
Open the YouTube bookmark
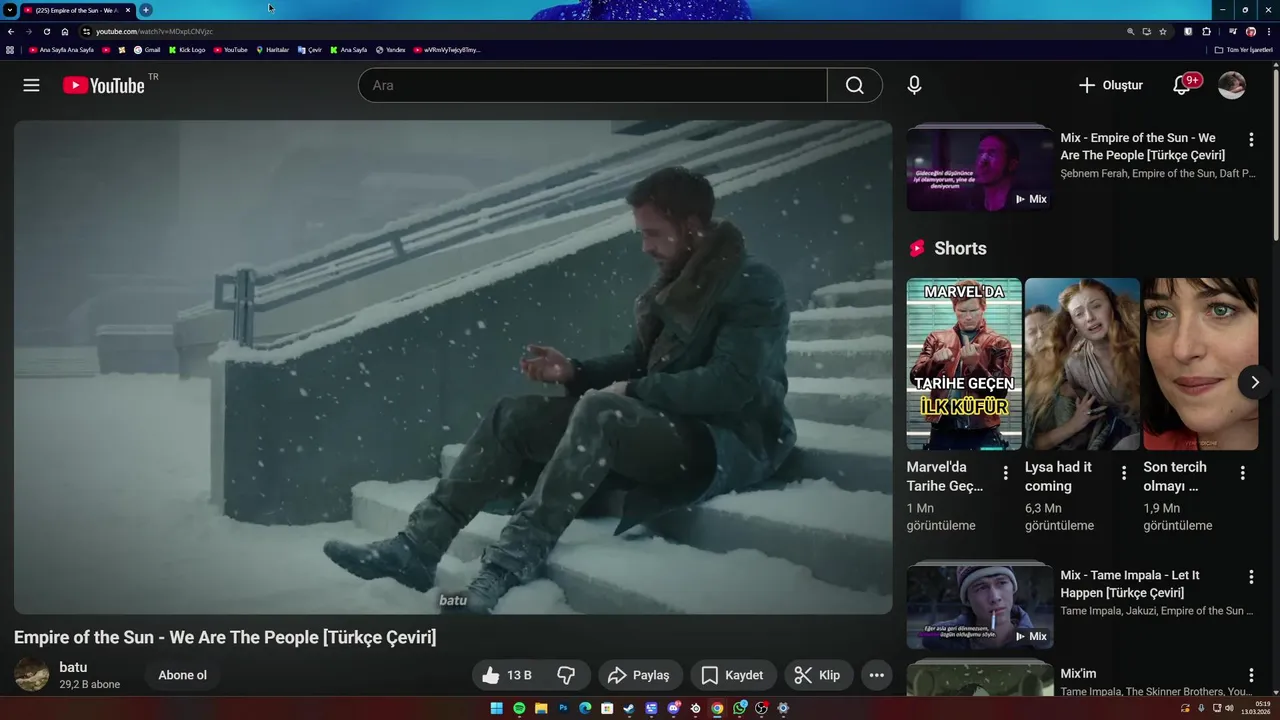[x=230, y=49]
